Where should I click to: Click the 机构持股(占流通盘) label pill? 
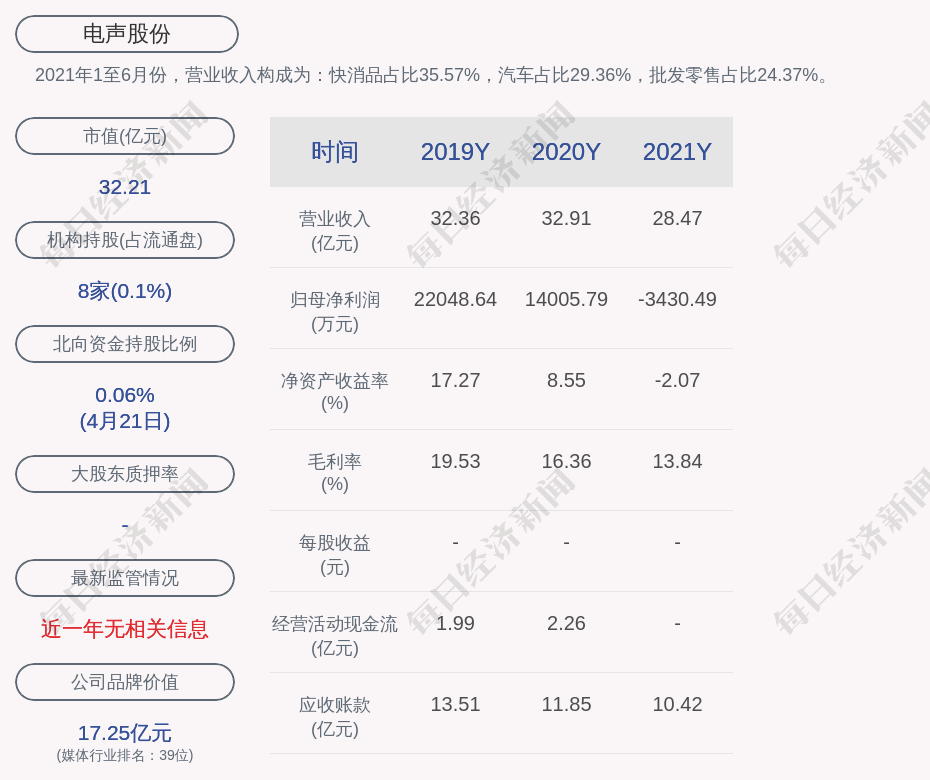click(x=125, y=240)
